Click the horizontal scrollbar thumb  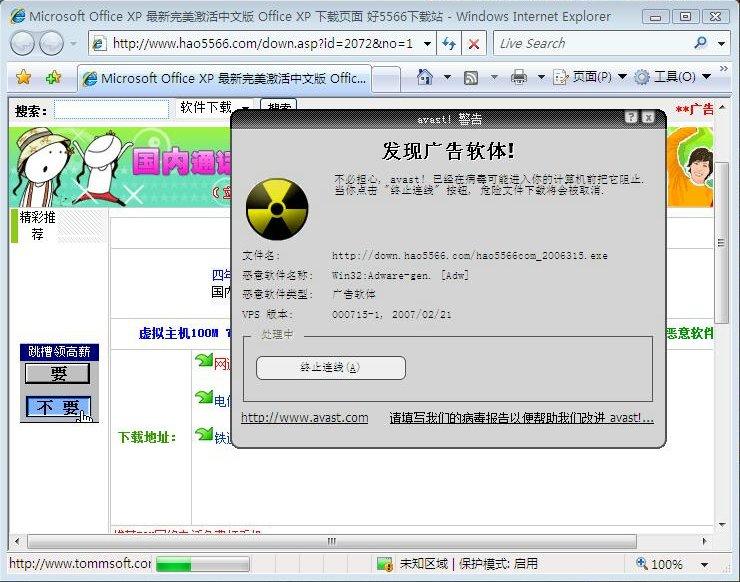(x=332, y=541)
